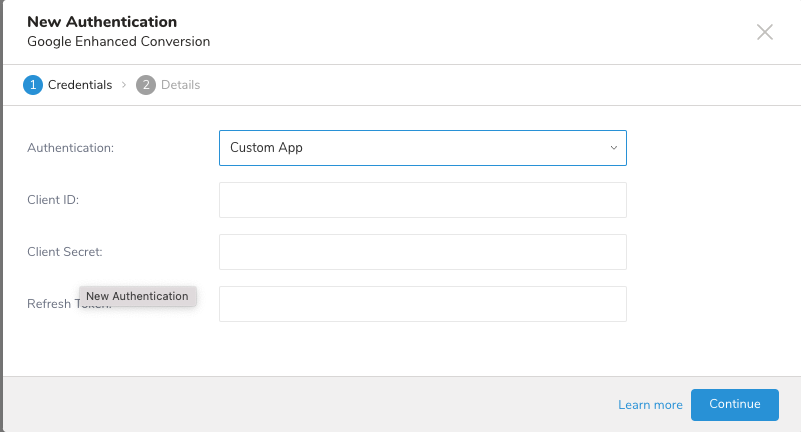Open the Custom App authentication selector

click(x=410, y=148)
